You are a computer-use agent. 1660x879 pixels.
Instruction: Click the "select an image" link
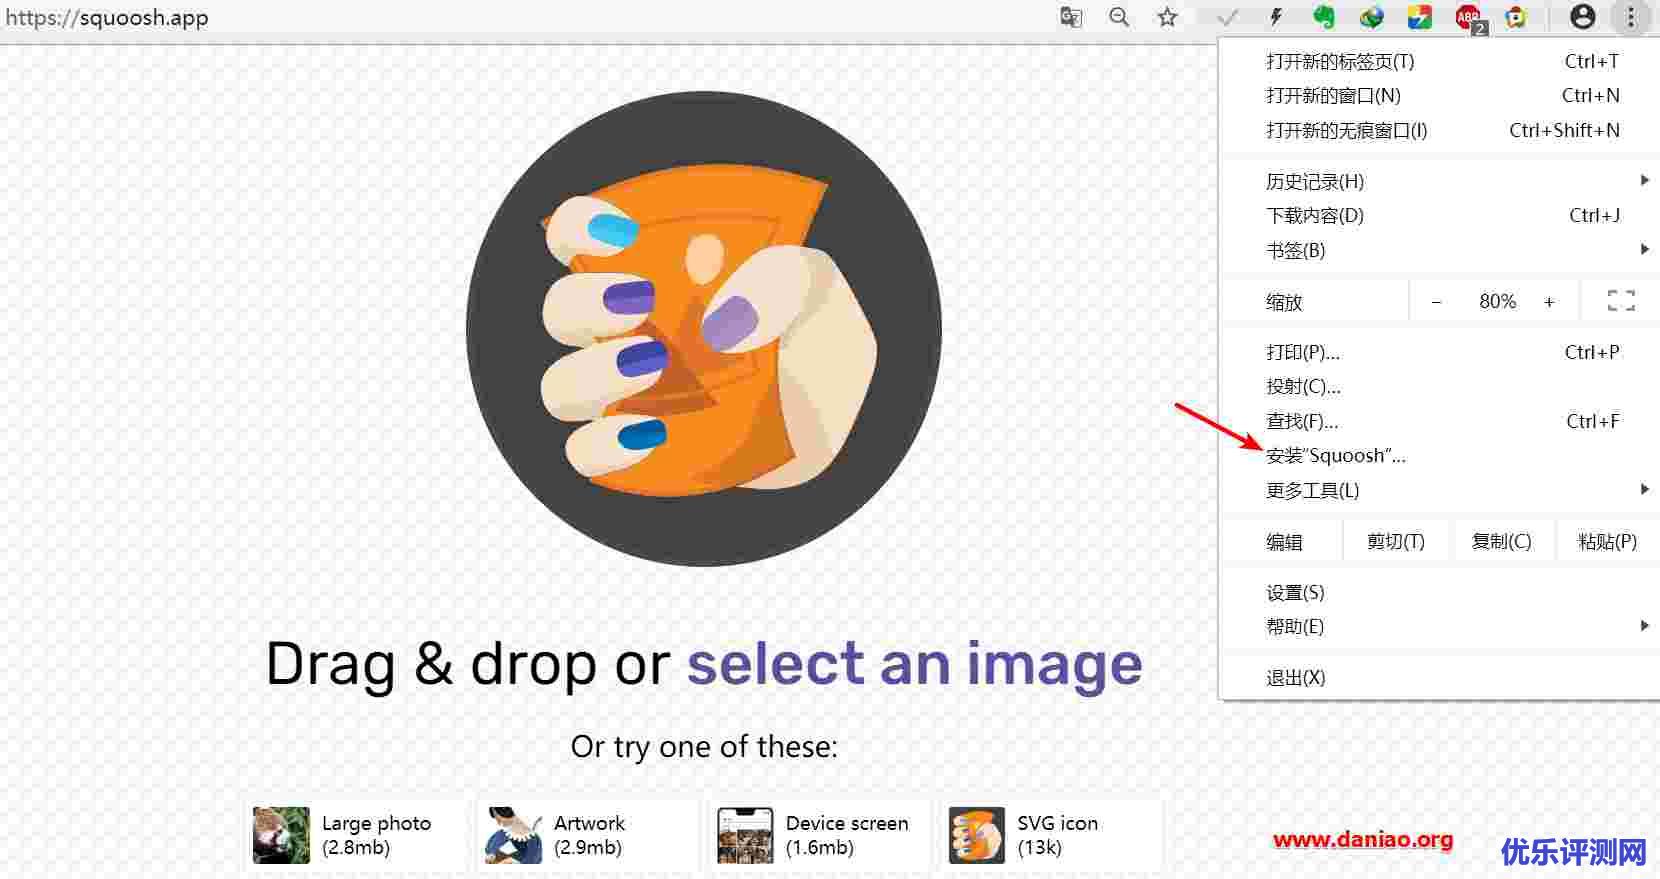tap(914, 663)
